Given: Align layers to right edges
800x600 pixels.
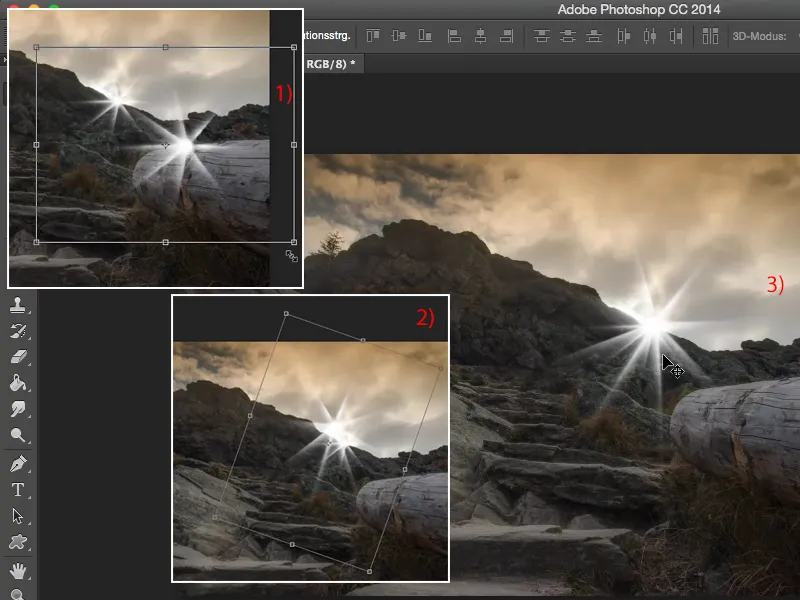Looking at the screenshot, I should click(x=506, y=36).
